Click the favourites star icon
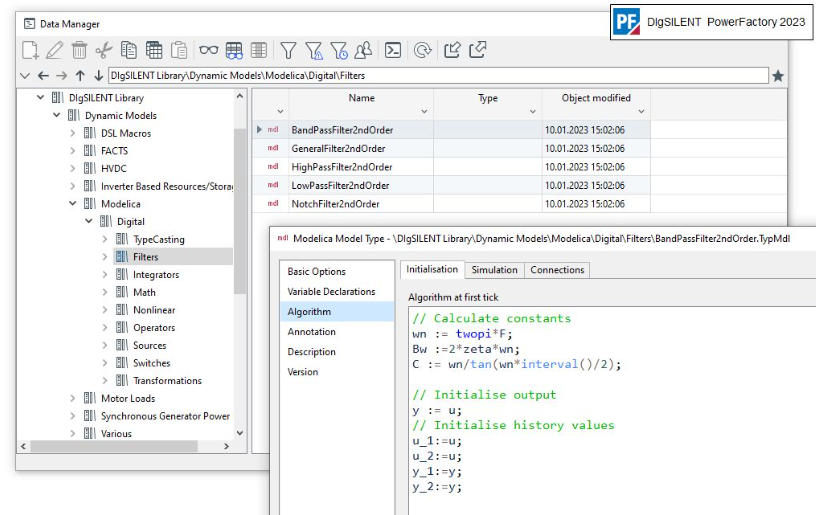 click(x=778, y=76)
